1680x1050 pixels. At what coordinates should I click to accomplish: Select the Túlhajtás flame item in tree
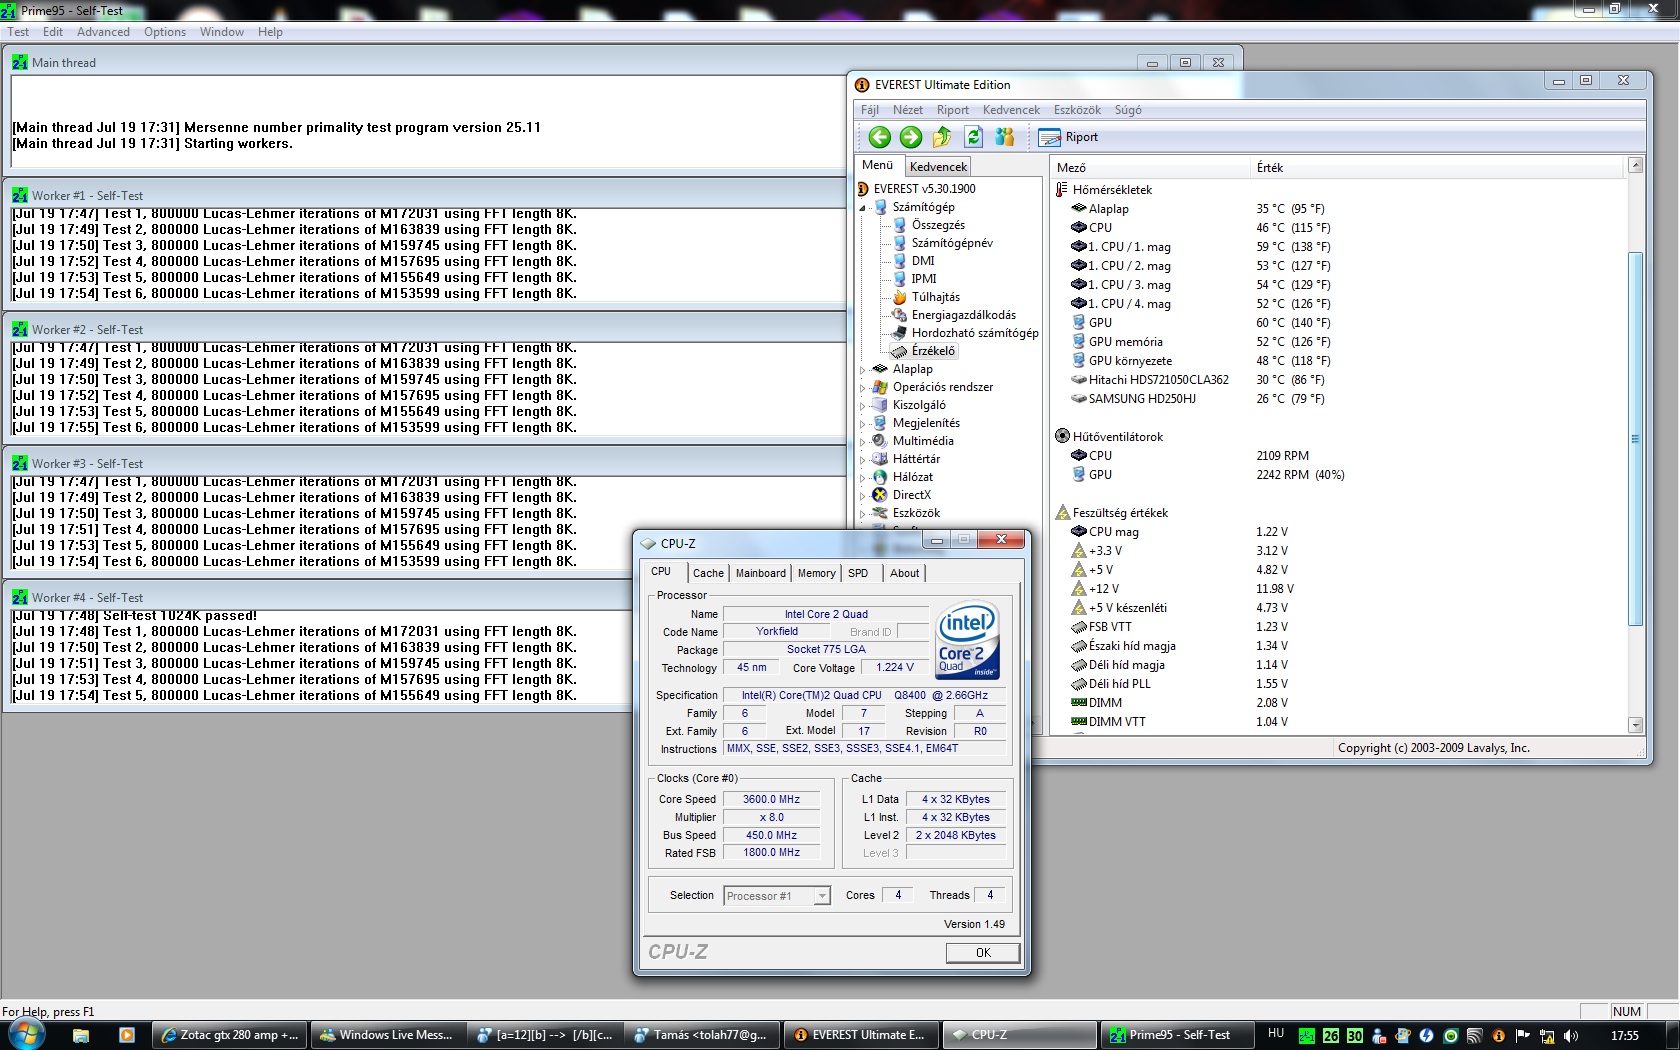tap(926, 297)
